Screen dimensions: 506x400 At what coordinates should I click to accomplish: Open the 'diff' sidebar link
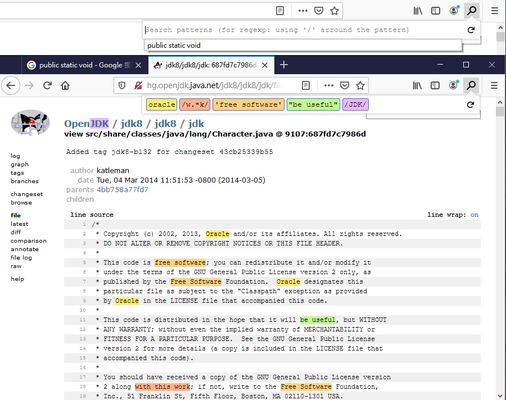pyautogui.click(x=16, y=232)
